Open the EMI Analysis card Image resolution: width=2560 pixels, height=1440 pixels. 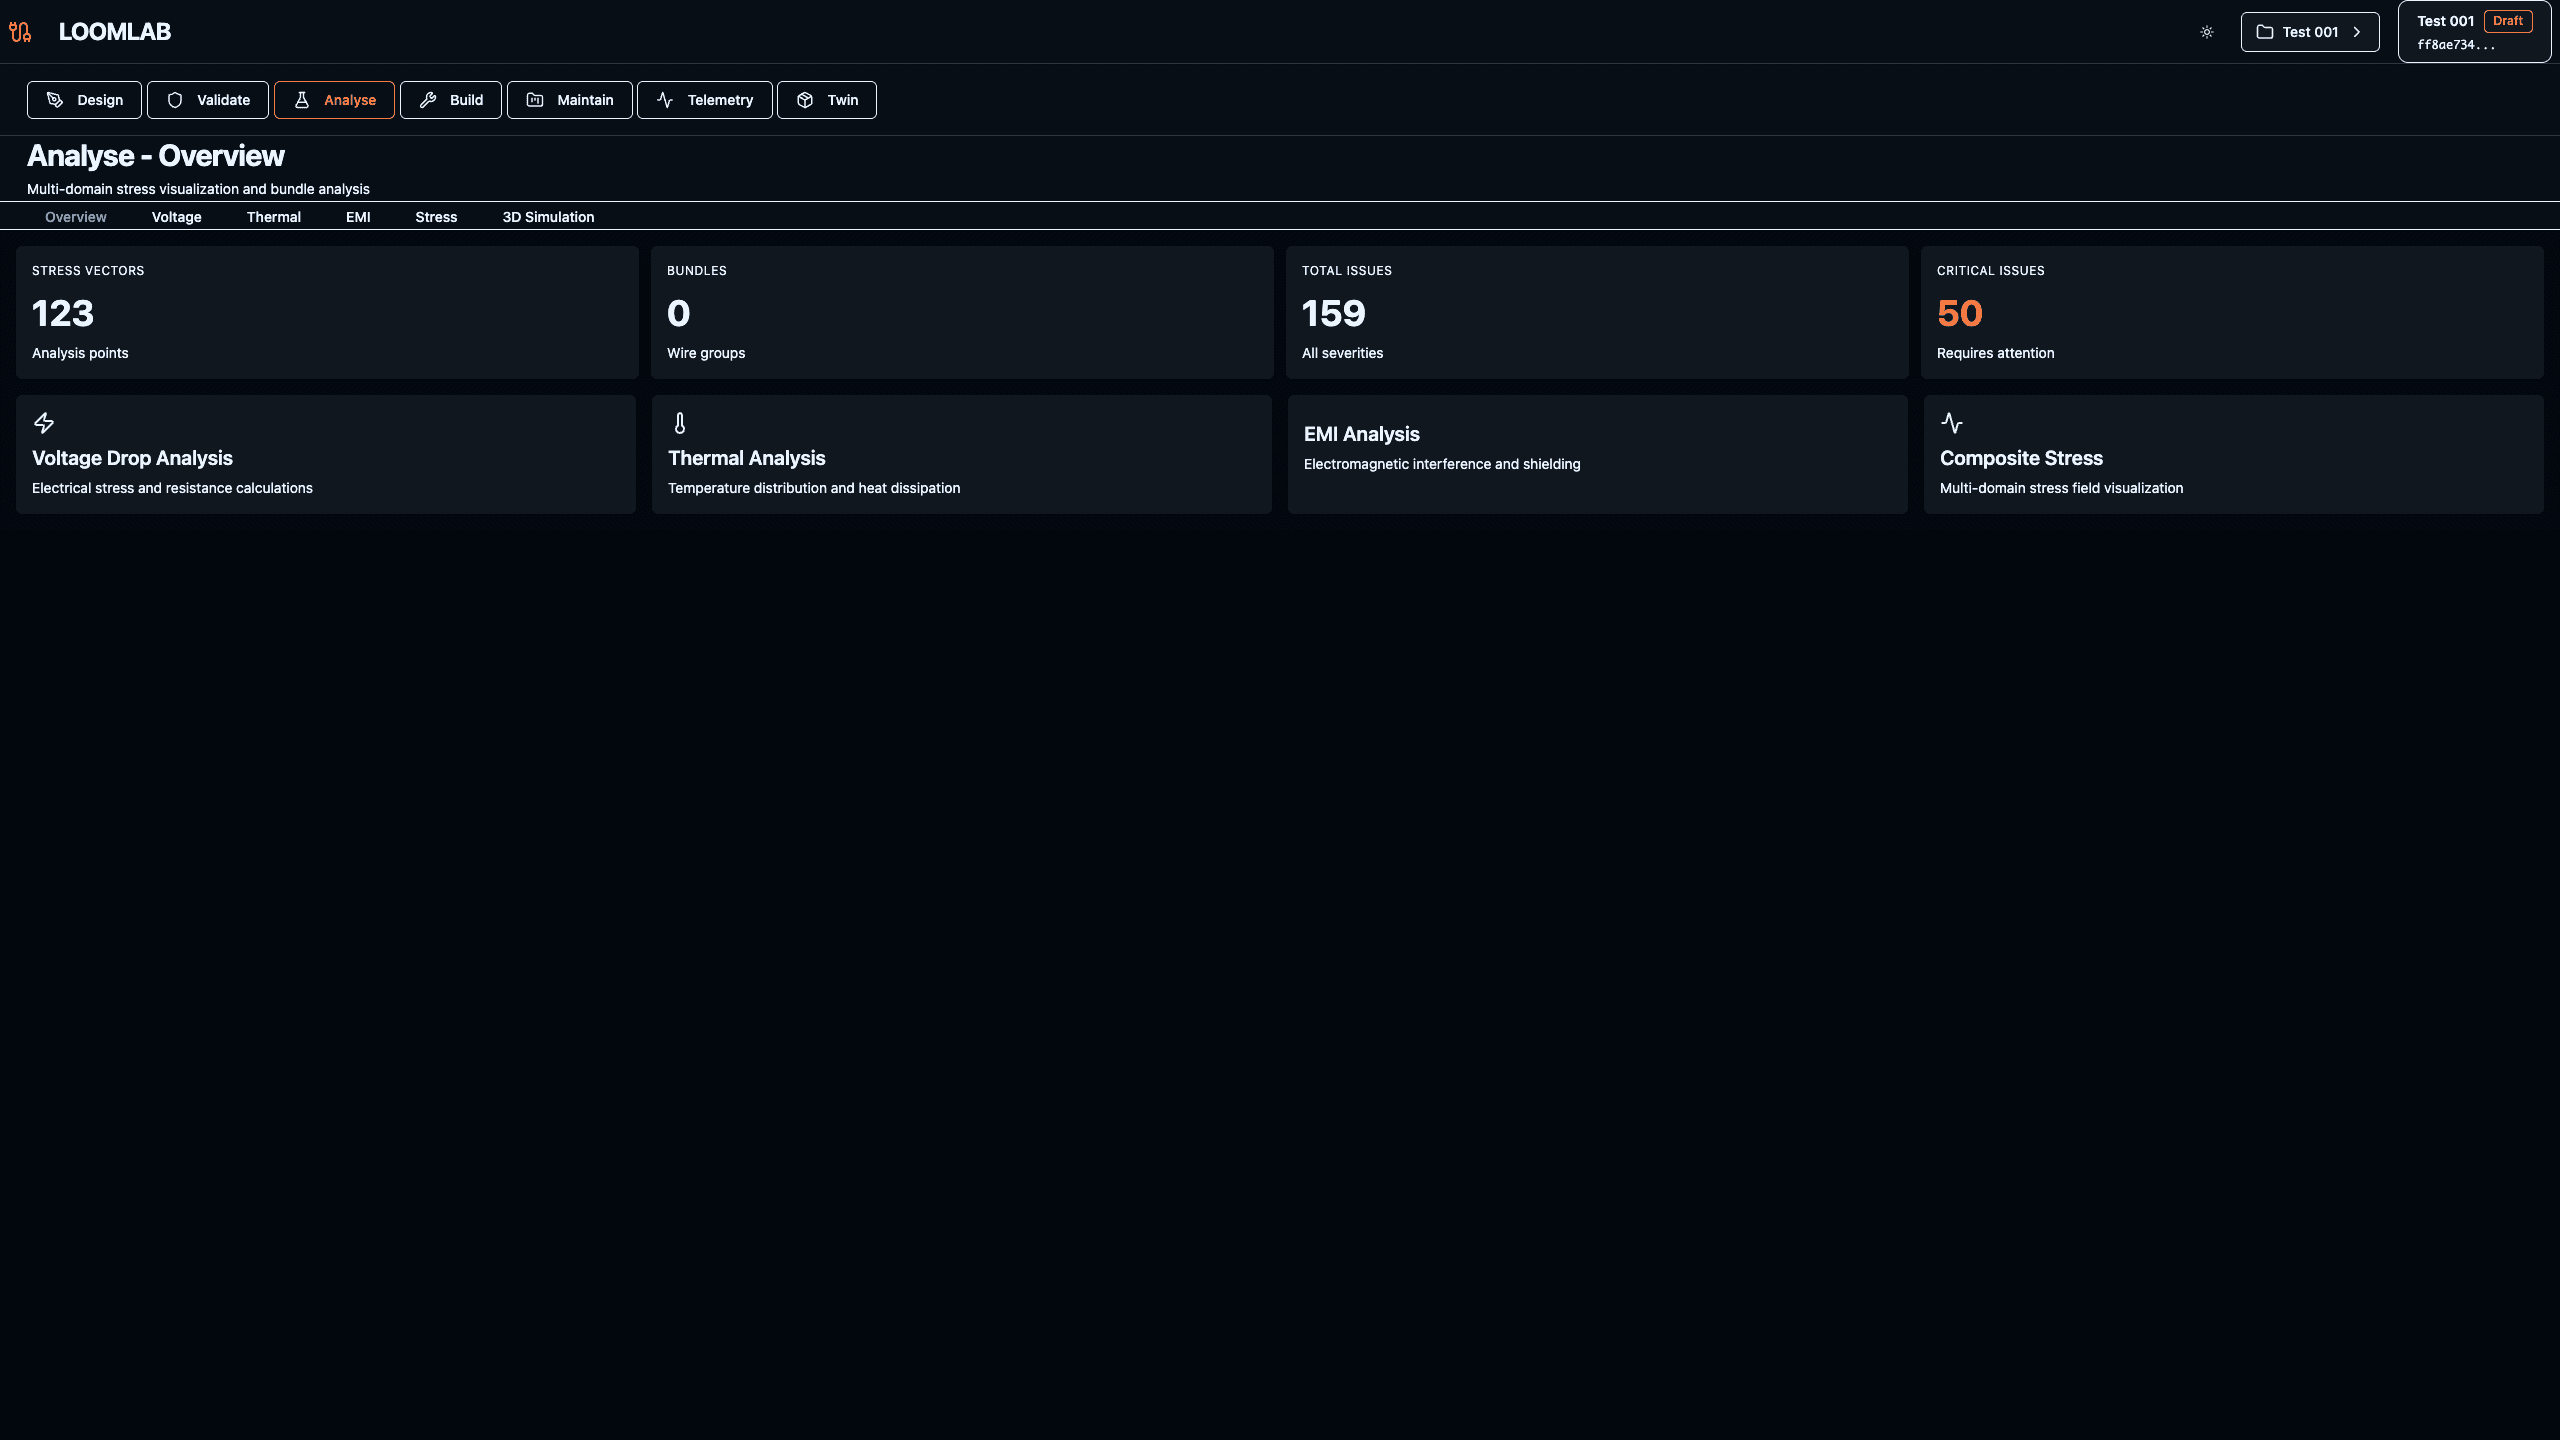coord(1597,453)
